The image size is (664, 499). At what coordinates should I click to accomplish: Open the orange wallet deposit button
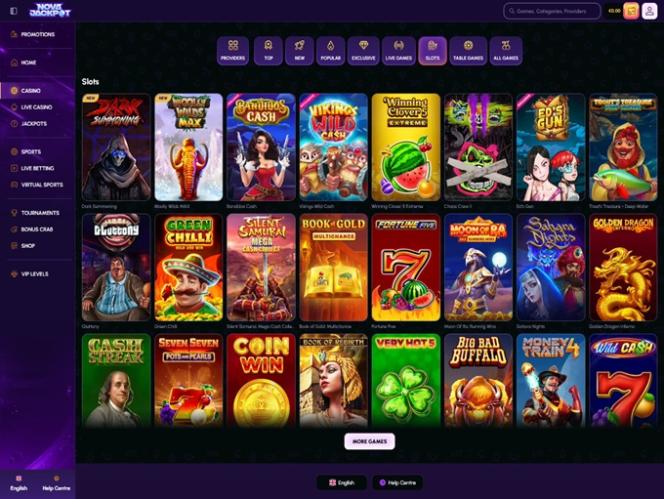click(x=631, y=11)
